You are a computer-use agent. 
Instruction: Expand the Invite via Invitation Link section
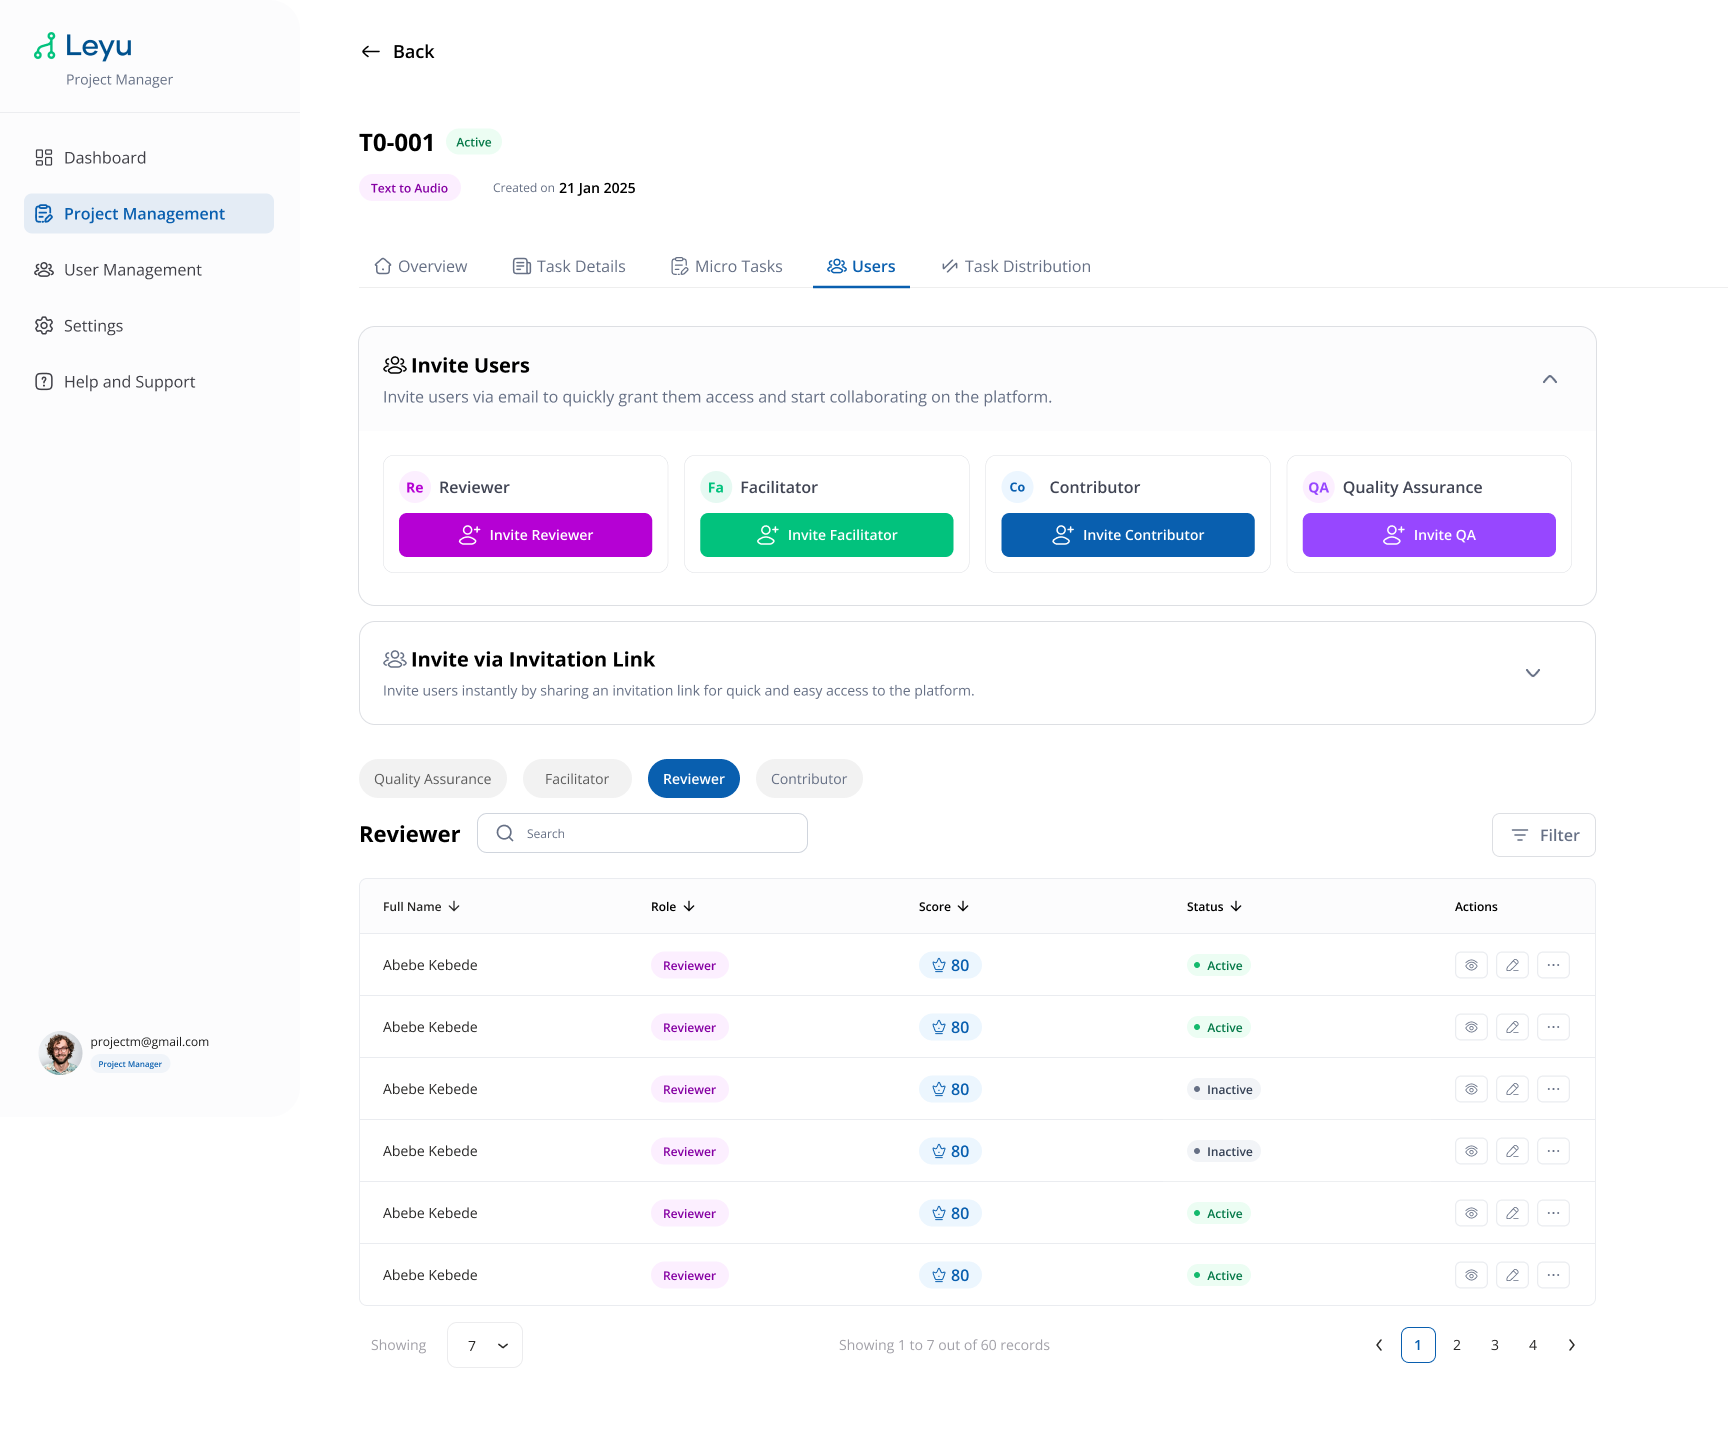click(x=1532, y=673)
